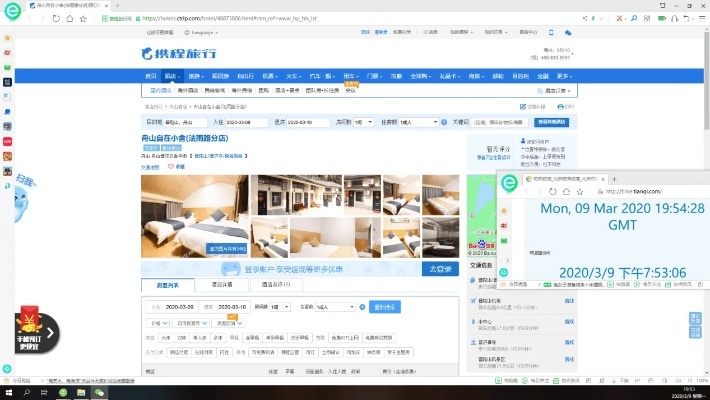Expand the sidebar chevron in small browser window

(x=507, y=260)
